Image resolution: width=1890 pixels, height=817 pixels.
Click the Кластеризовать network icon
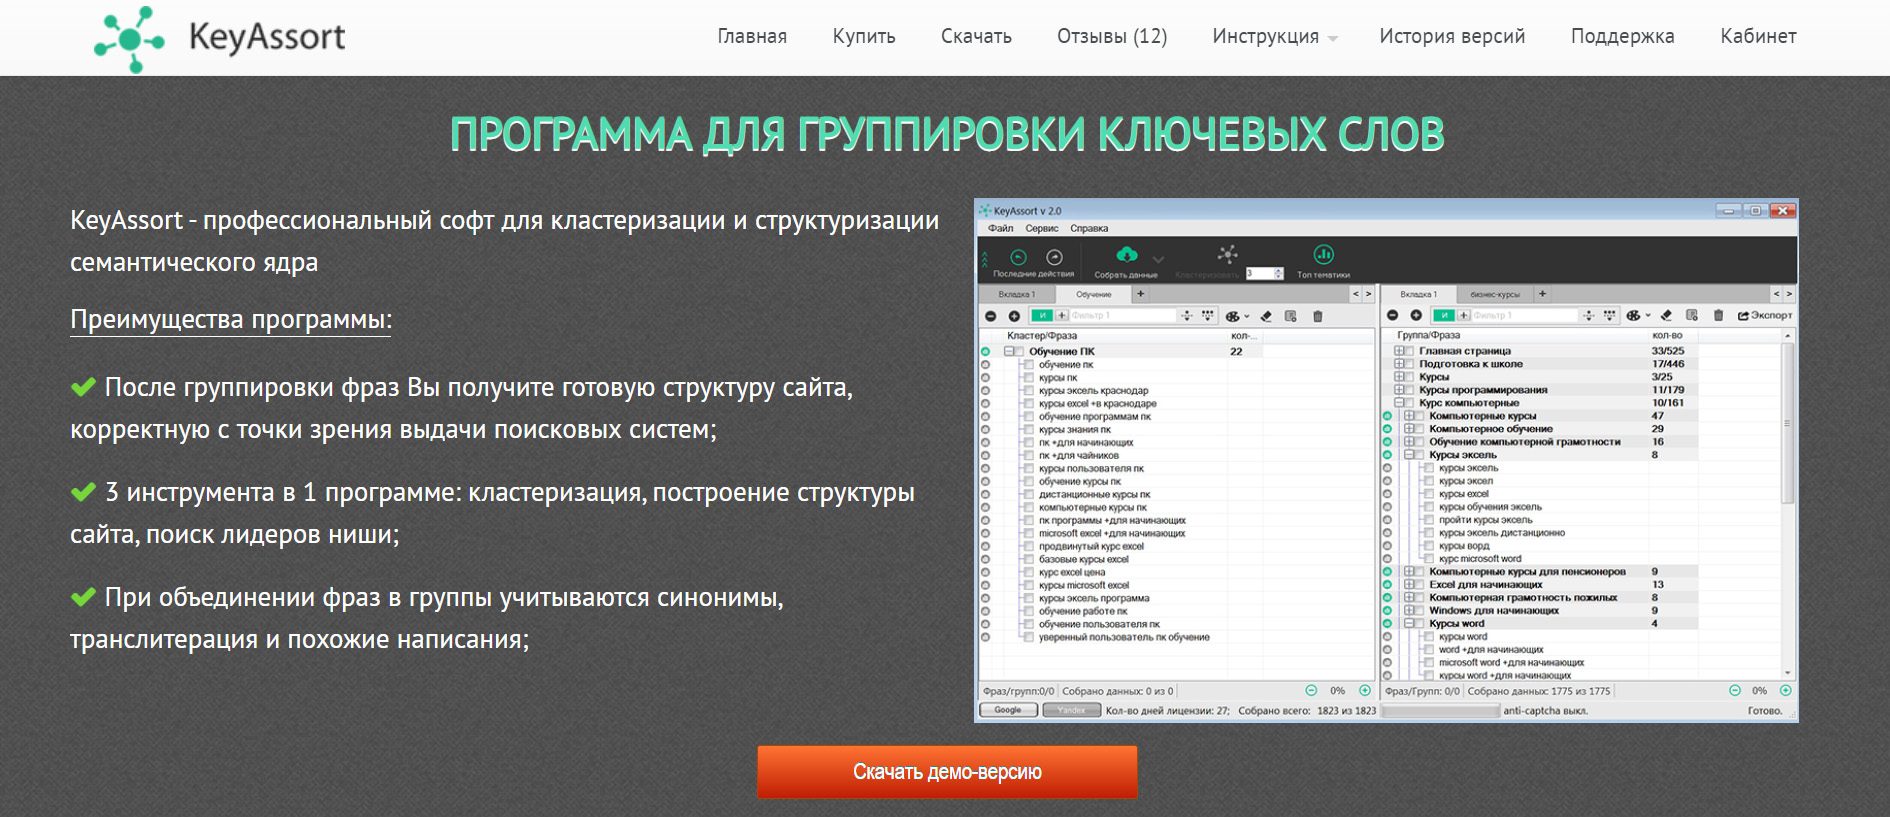(1228, 254)
